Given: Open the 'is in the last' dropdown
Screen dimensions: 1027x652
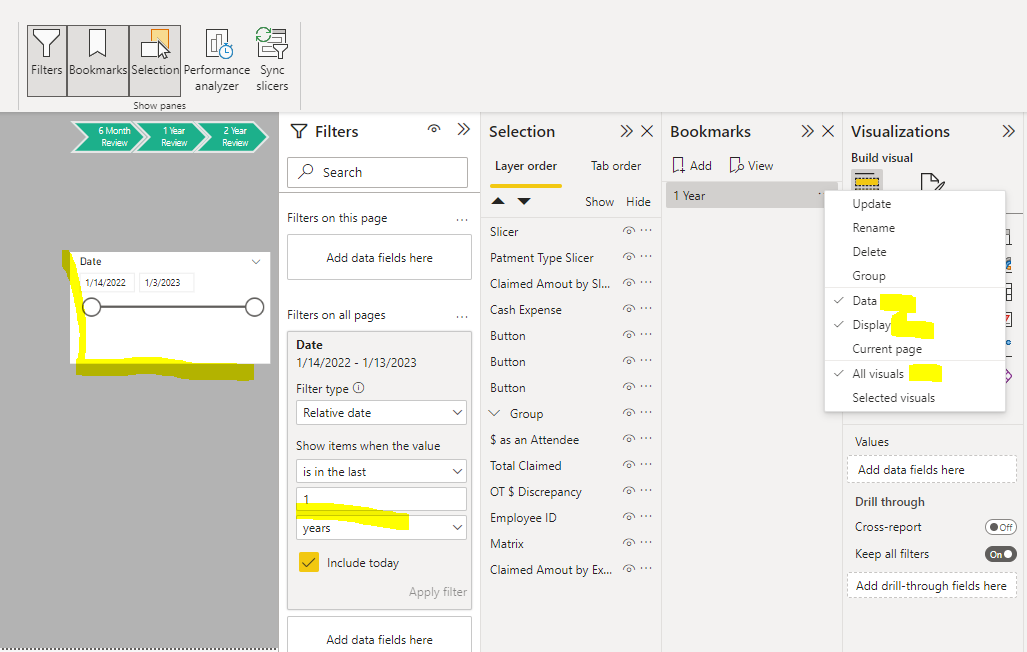Looking at the screenshot, I should (x=381, y=472).
